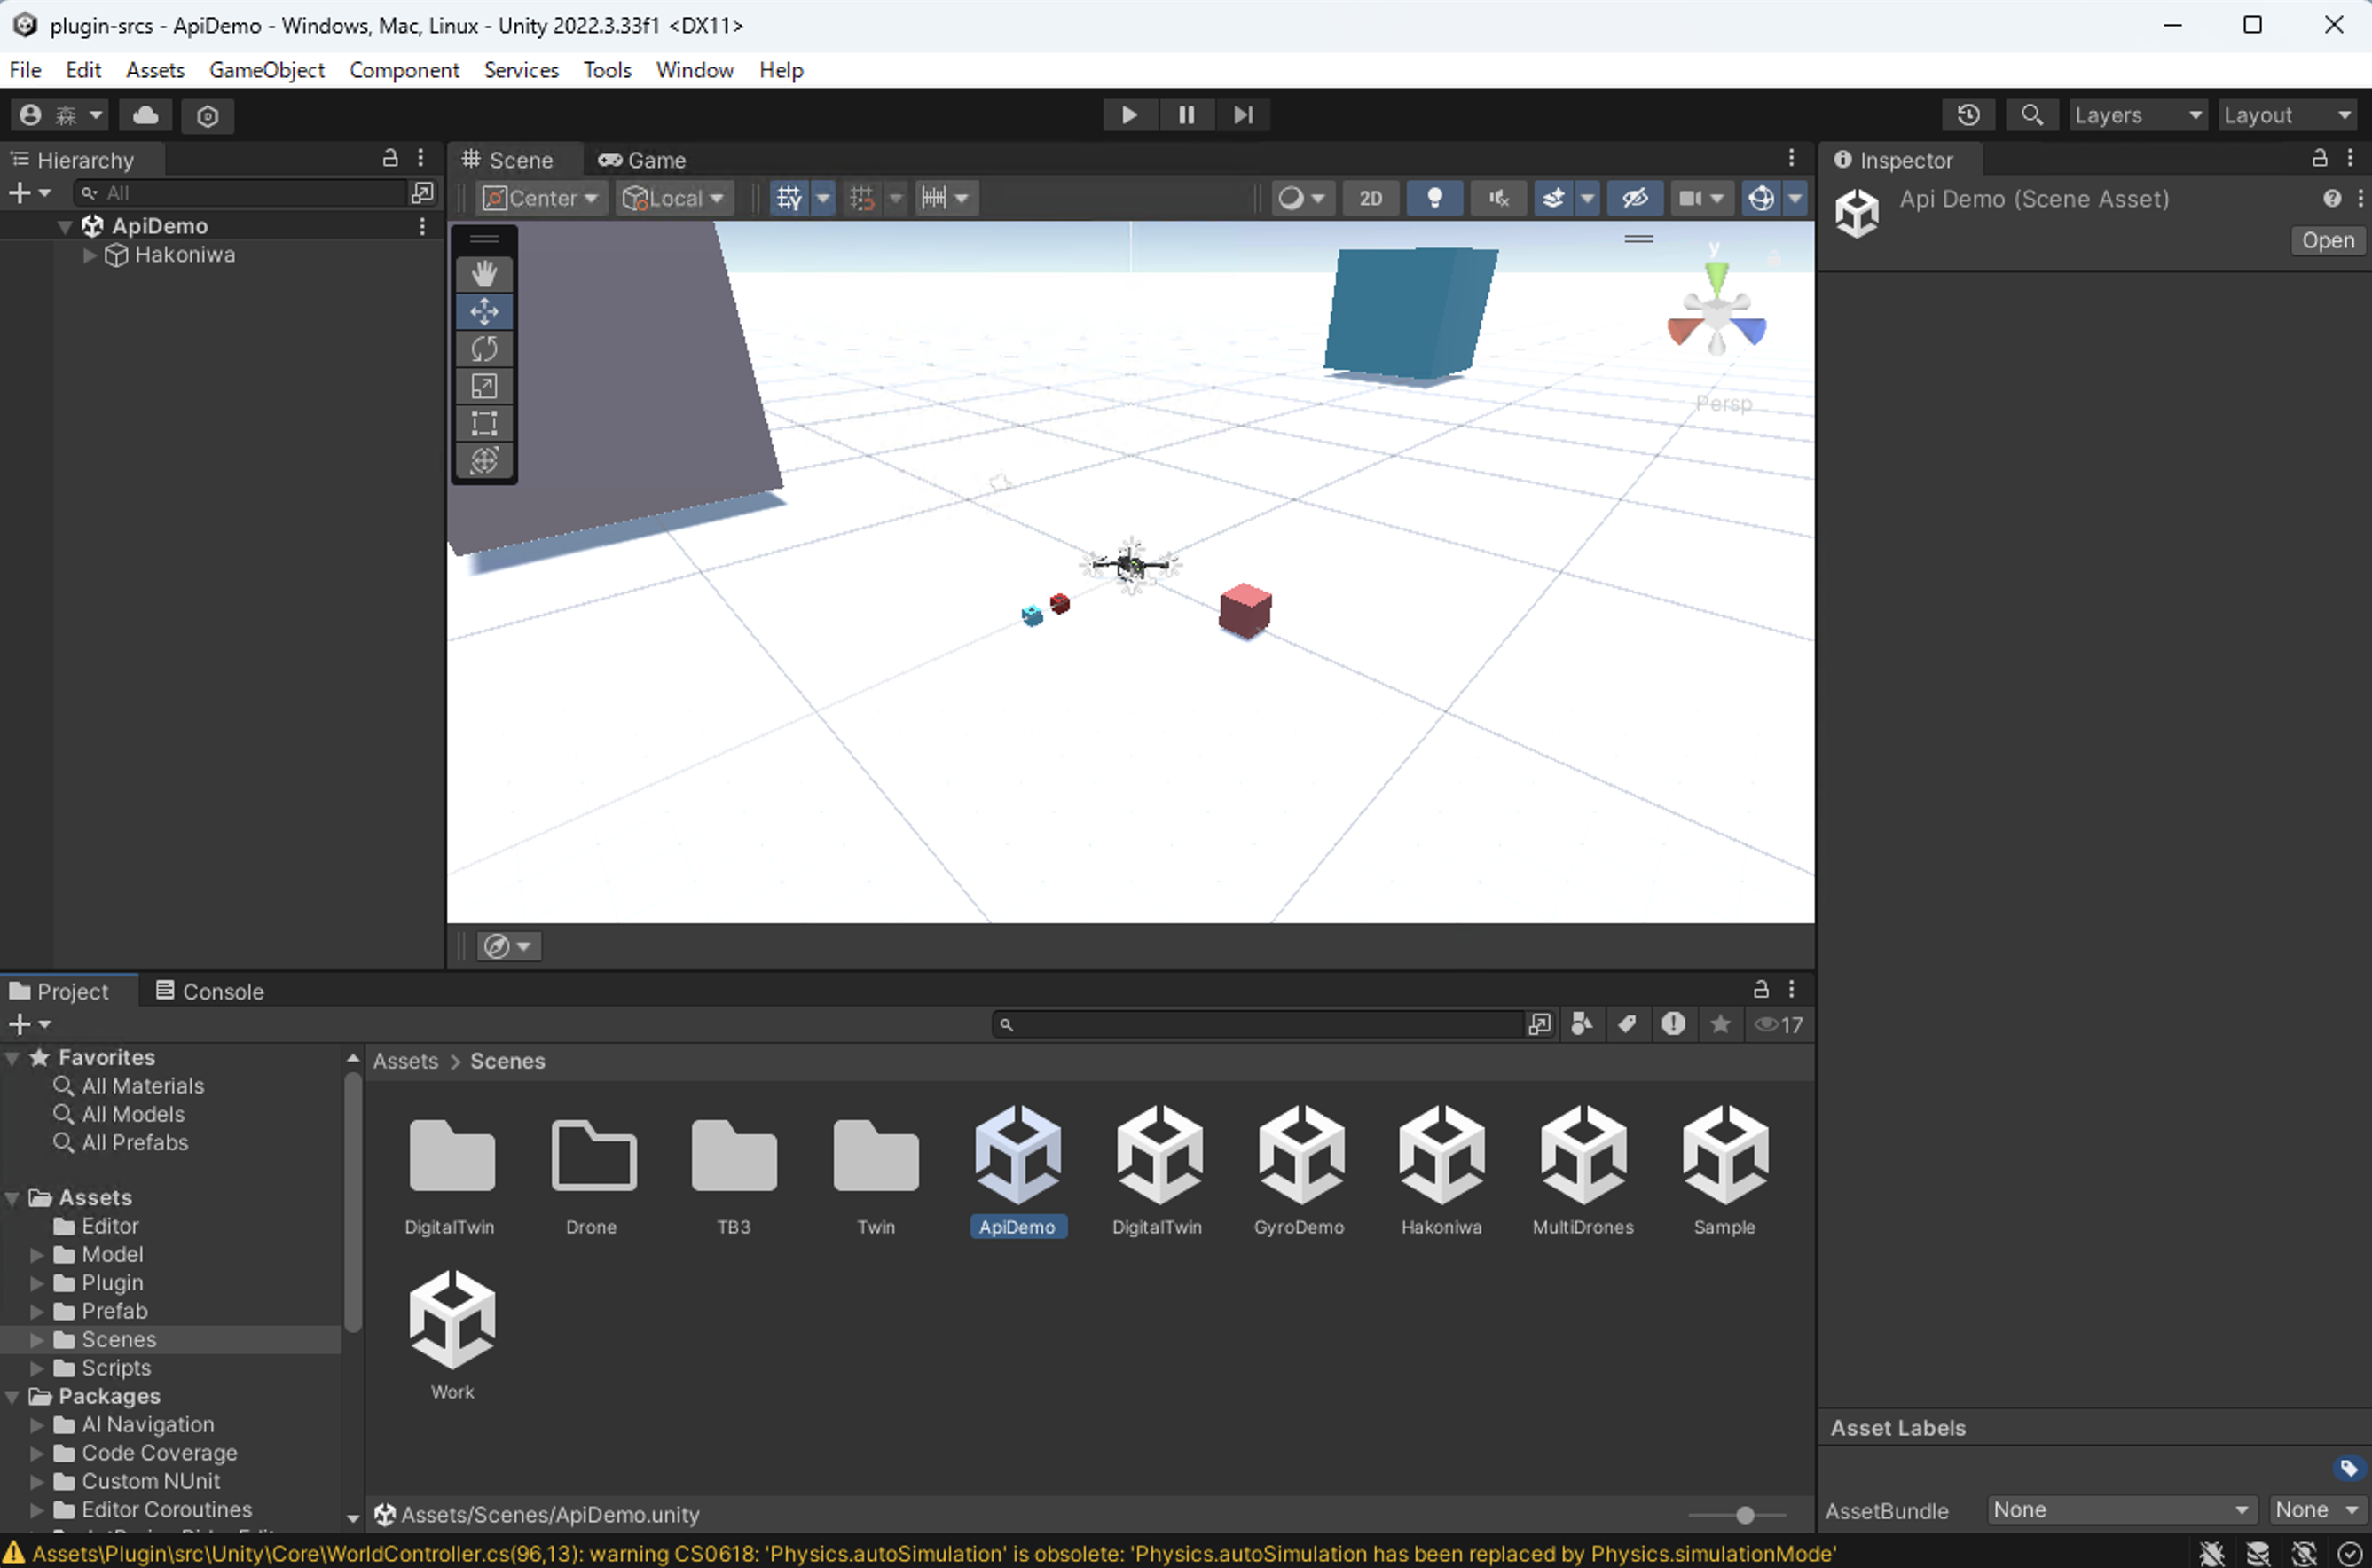Select the Scale tool in Scene
This screenshot has height=1568, width=2372.
point(484,386)
